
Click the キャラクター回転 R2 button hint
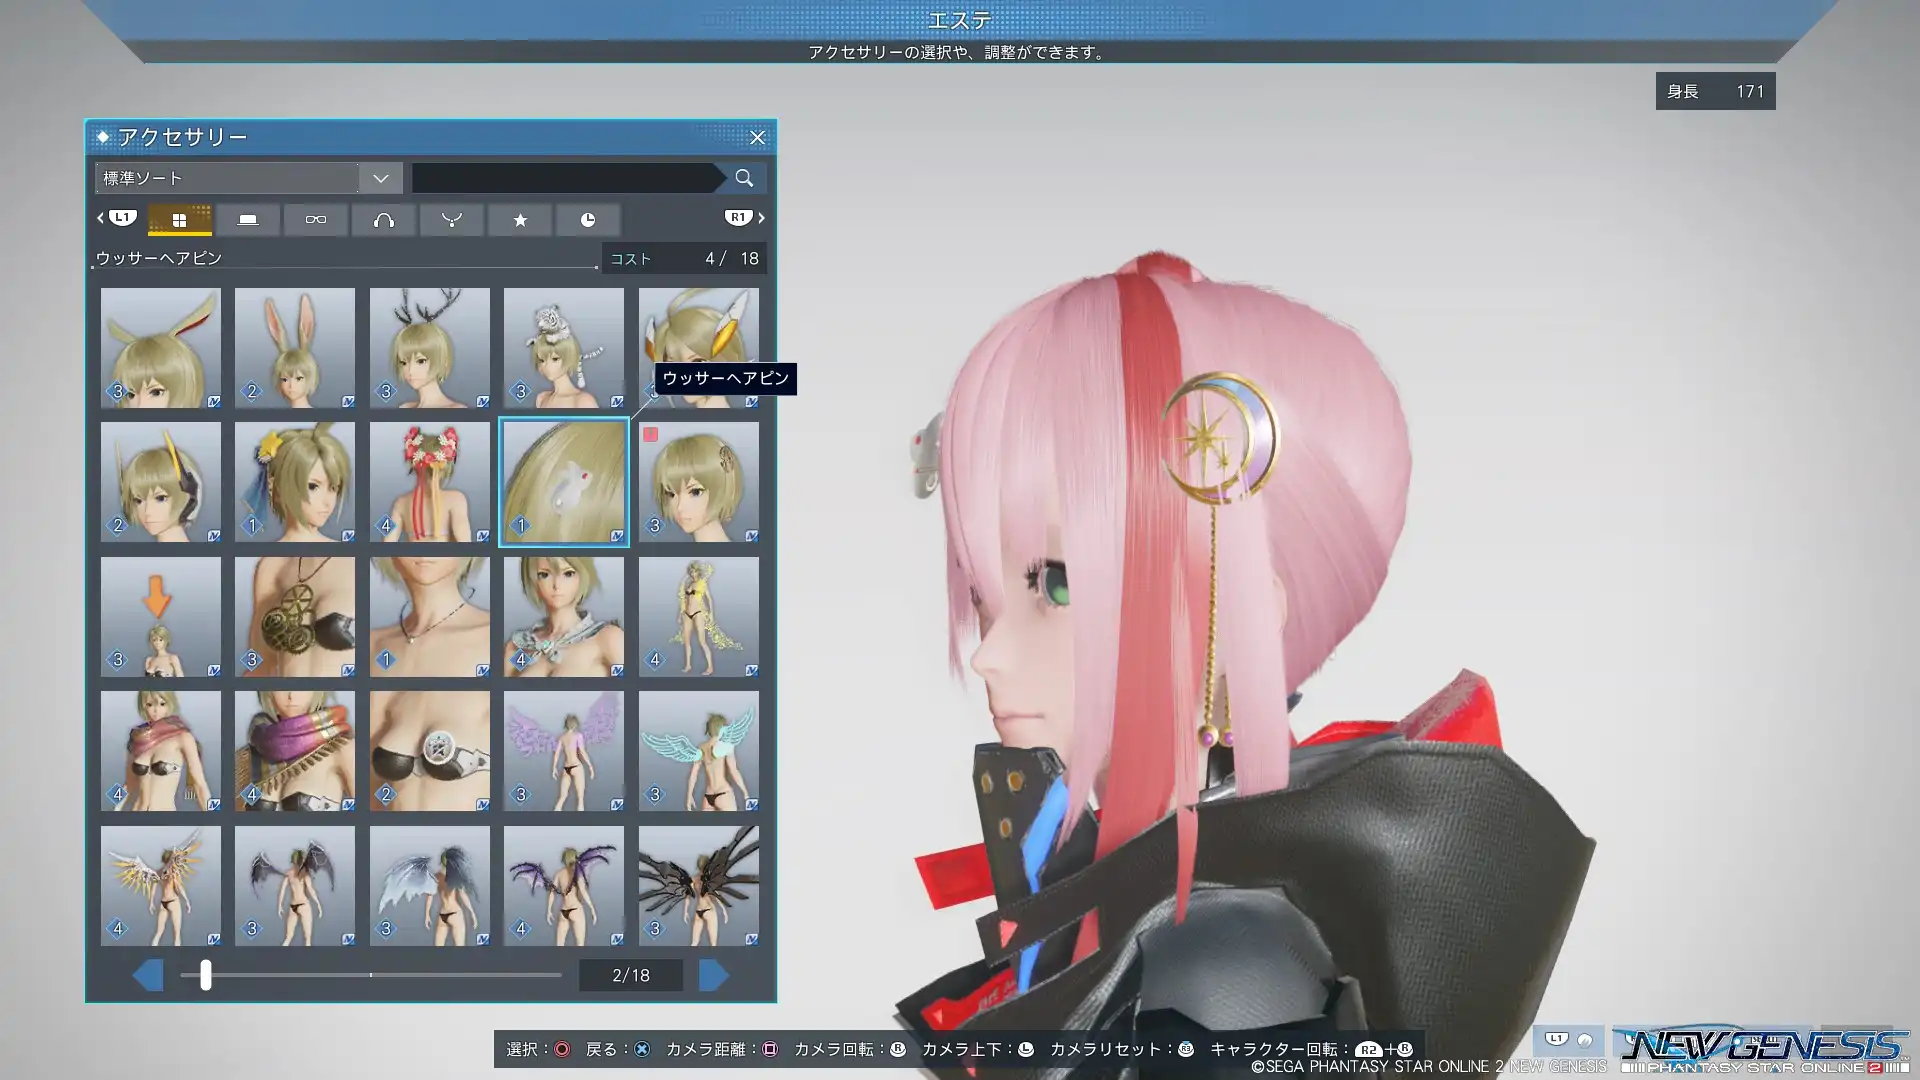(x=1312, y=1049)
